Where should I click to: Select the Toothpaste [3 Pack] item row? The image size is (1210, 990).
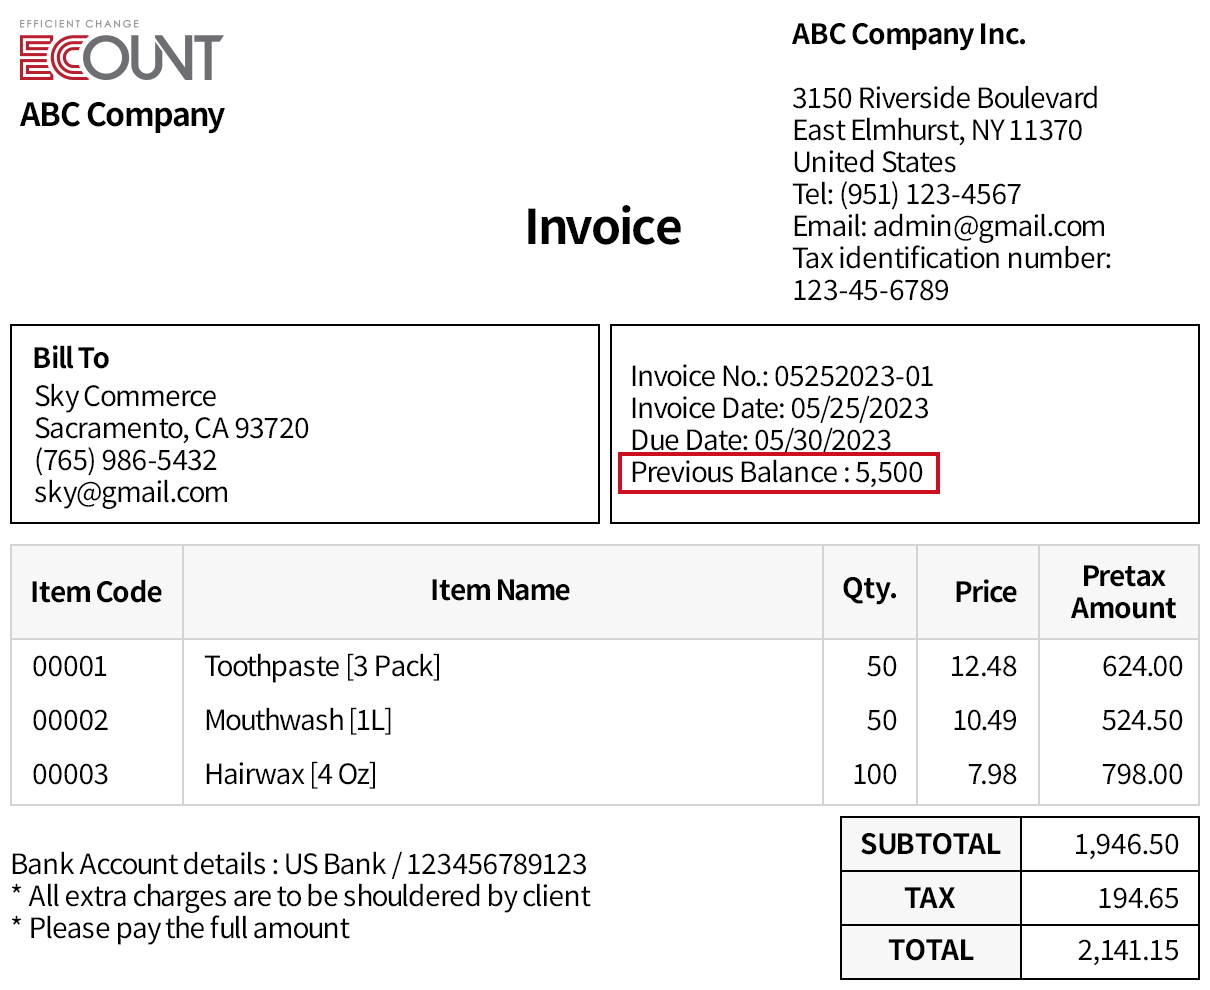coord(322,666)
